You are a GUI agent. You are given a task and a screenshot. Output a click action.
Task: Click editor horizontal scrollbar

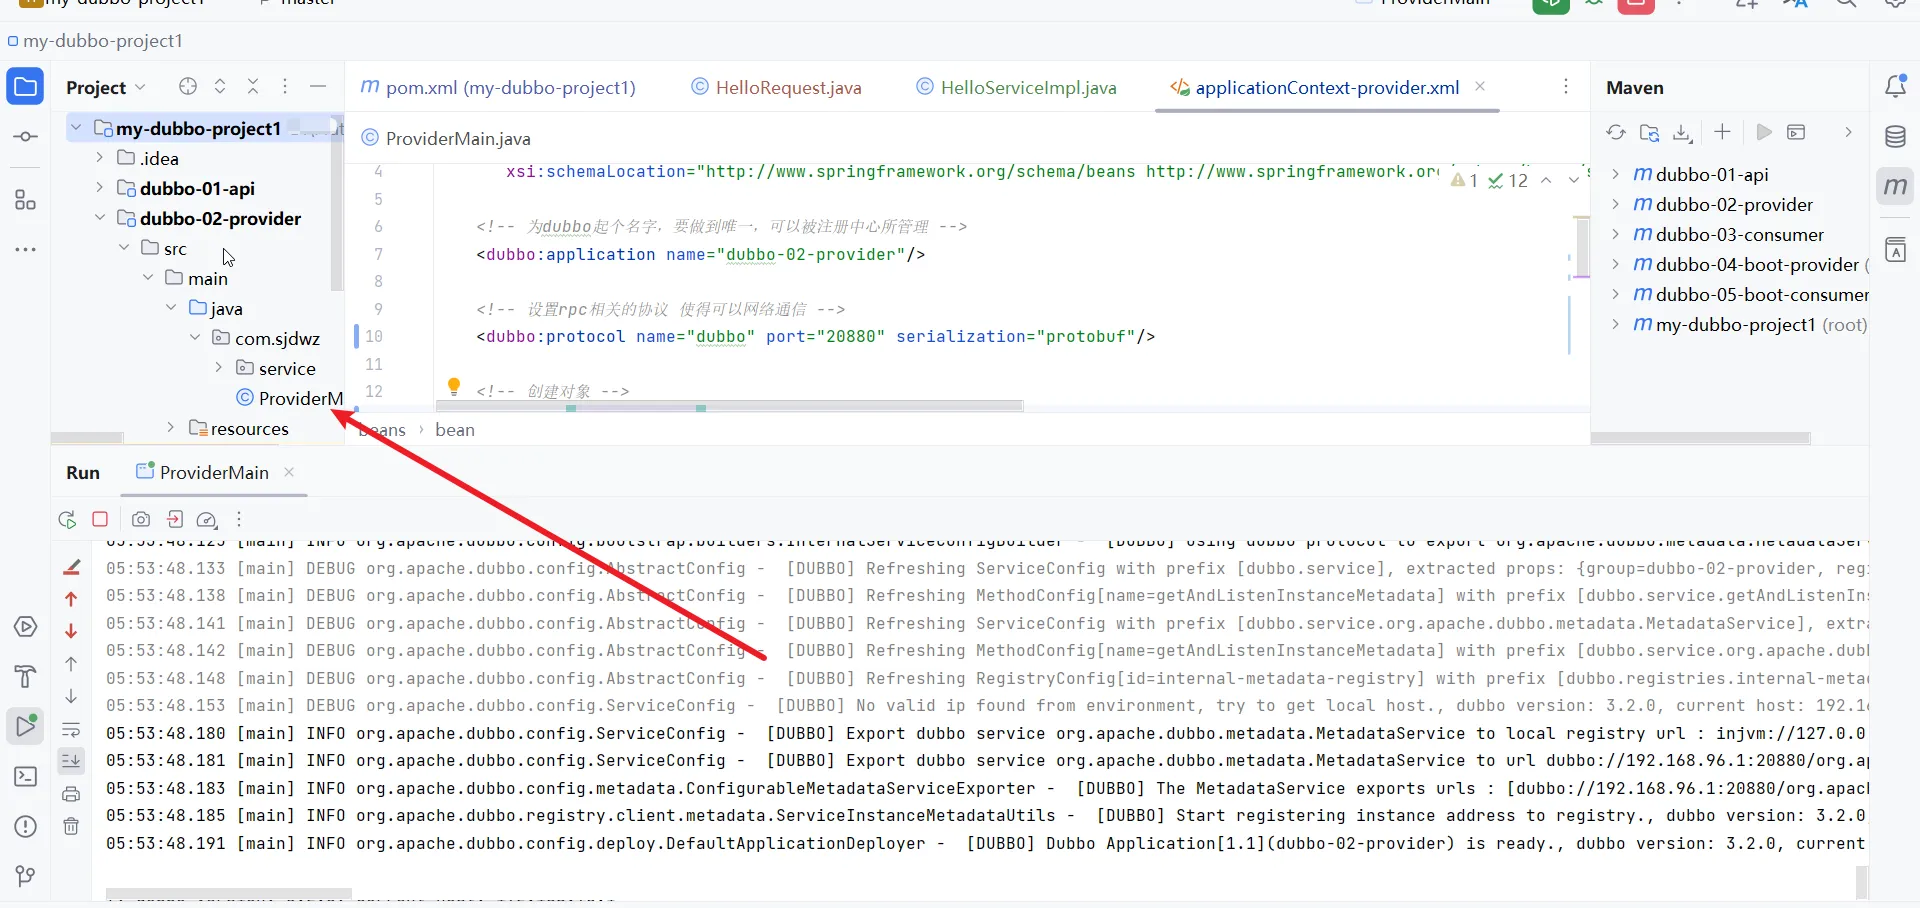coord(729,406)
